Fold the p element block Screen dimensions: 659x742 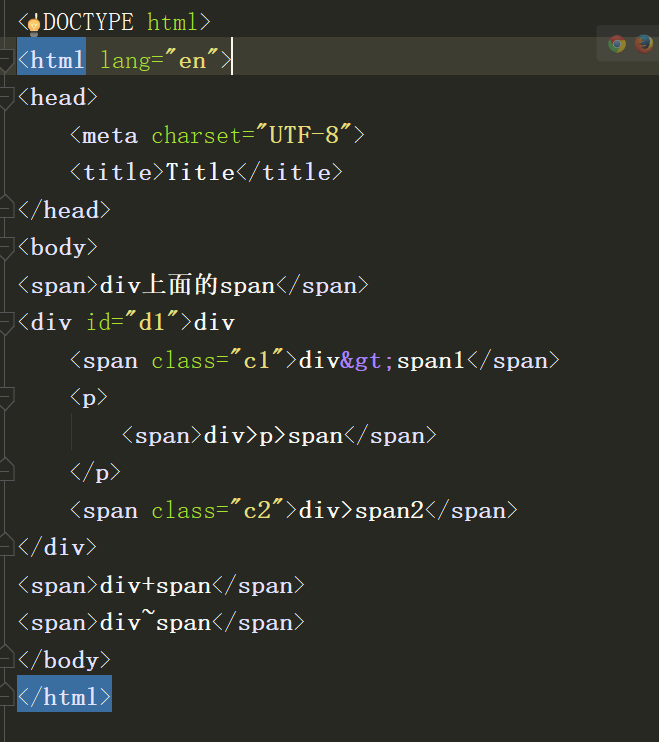click(6, 398)
